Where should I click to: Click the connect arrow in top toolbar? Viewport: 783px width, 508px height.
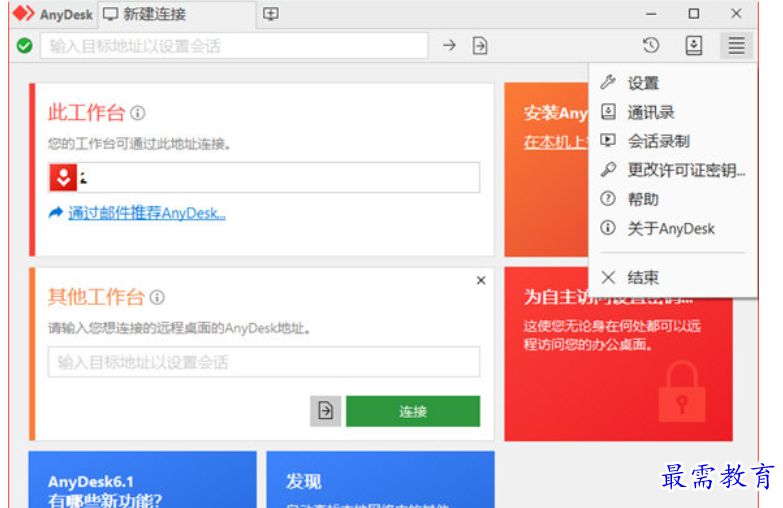449,45
